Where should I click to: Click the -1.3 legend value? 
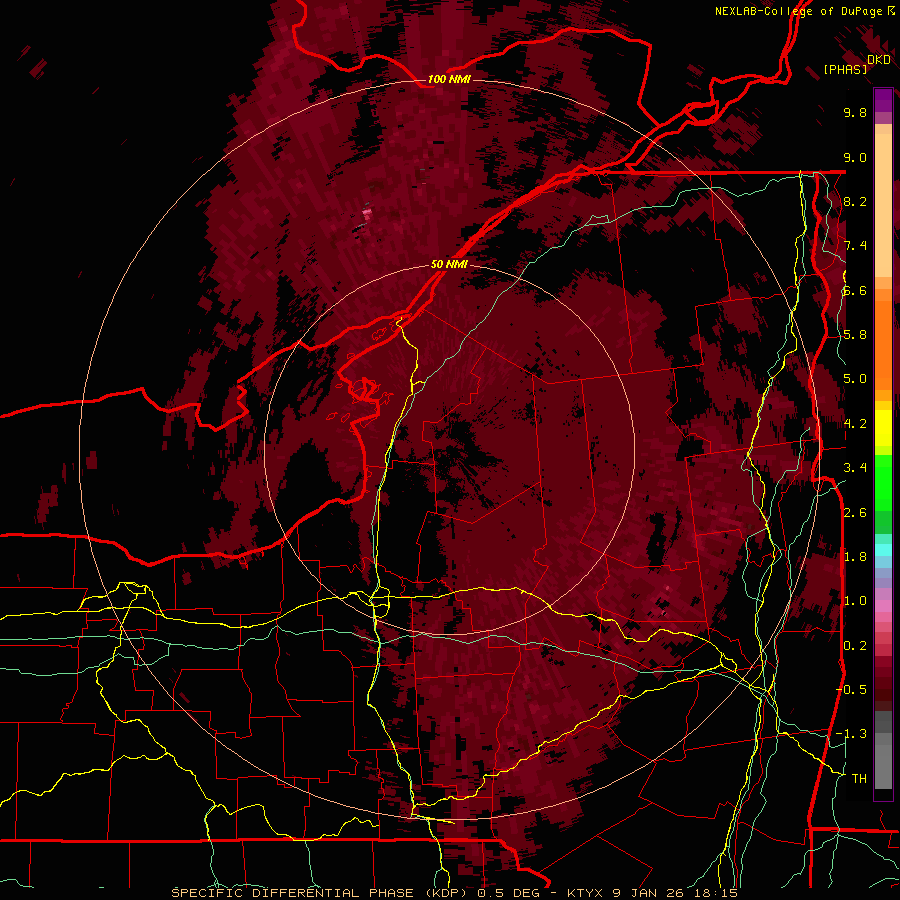pyautogui.click(x=851, y=734)
